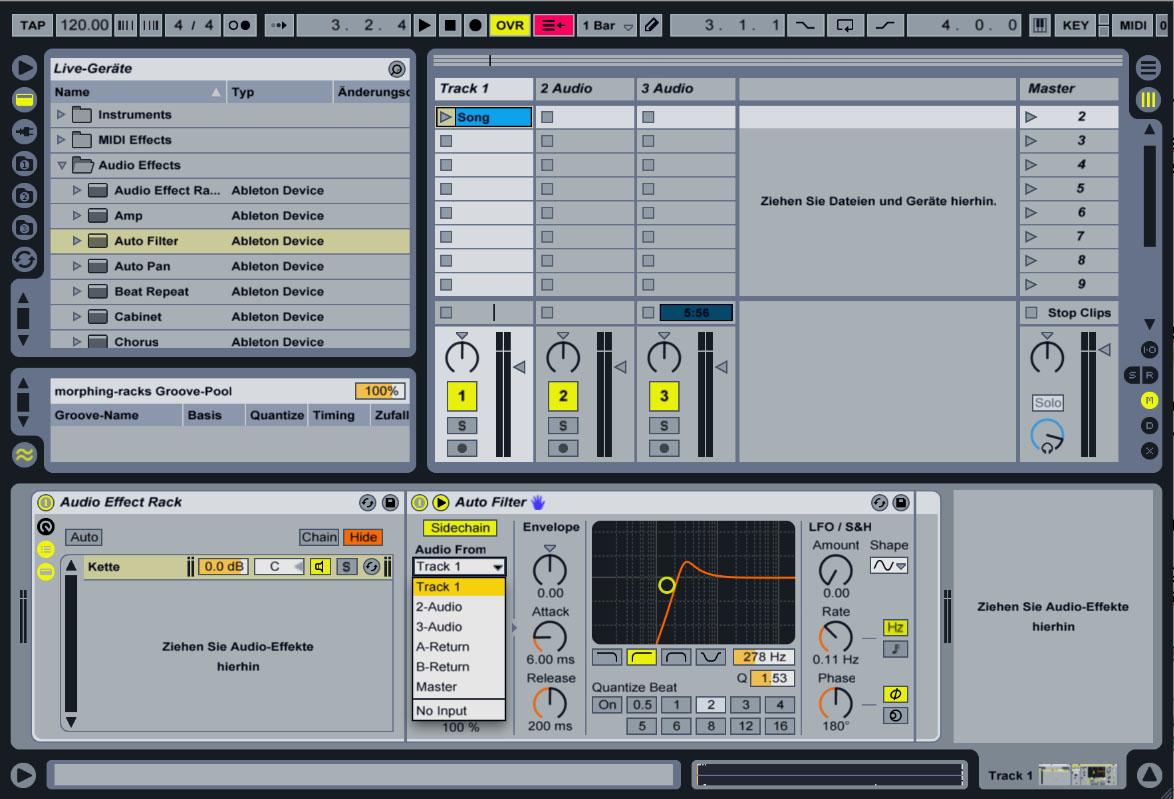Toggle the OVR overdub button
Image resolution: width=1174 pixels, height=799 pixels.
tap(509, 25)
